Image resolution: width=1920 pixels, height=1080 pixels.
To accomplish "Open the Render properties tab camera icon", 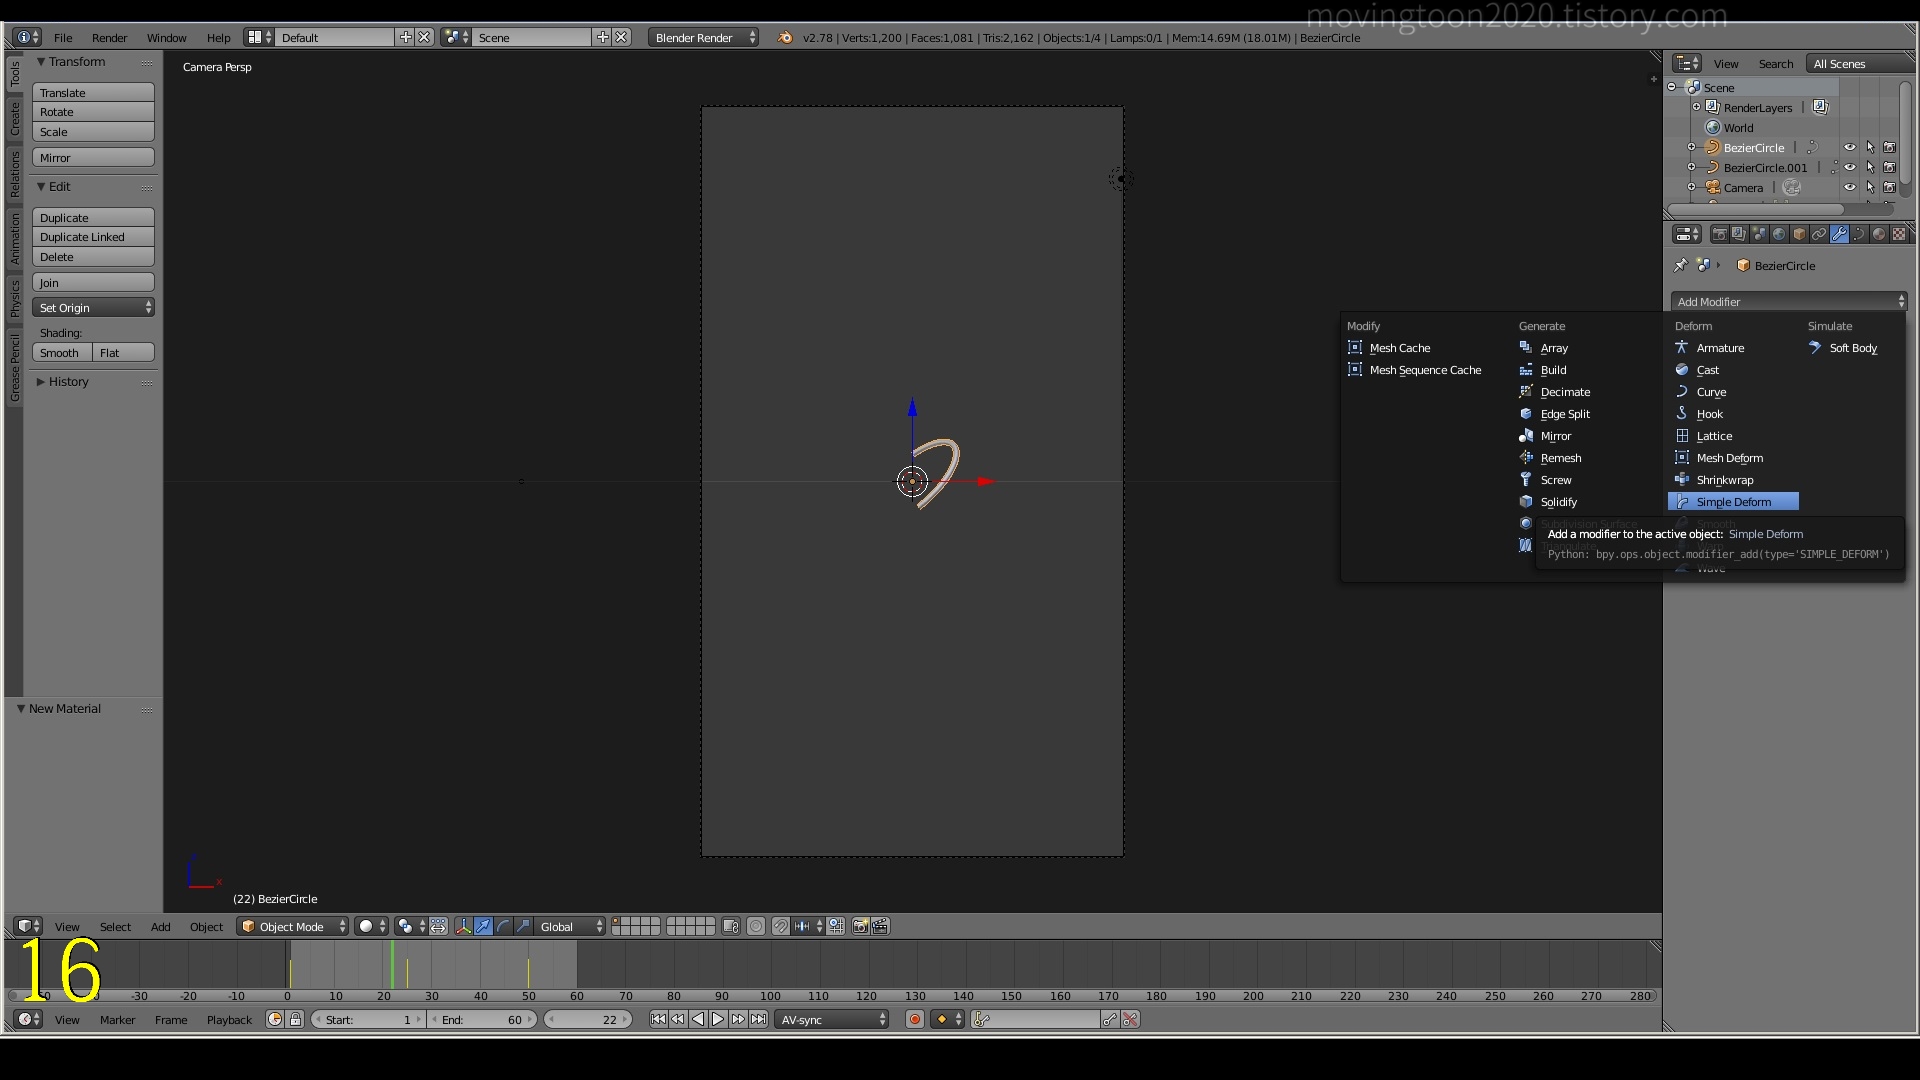I will tap(1719, 234).
